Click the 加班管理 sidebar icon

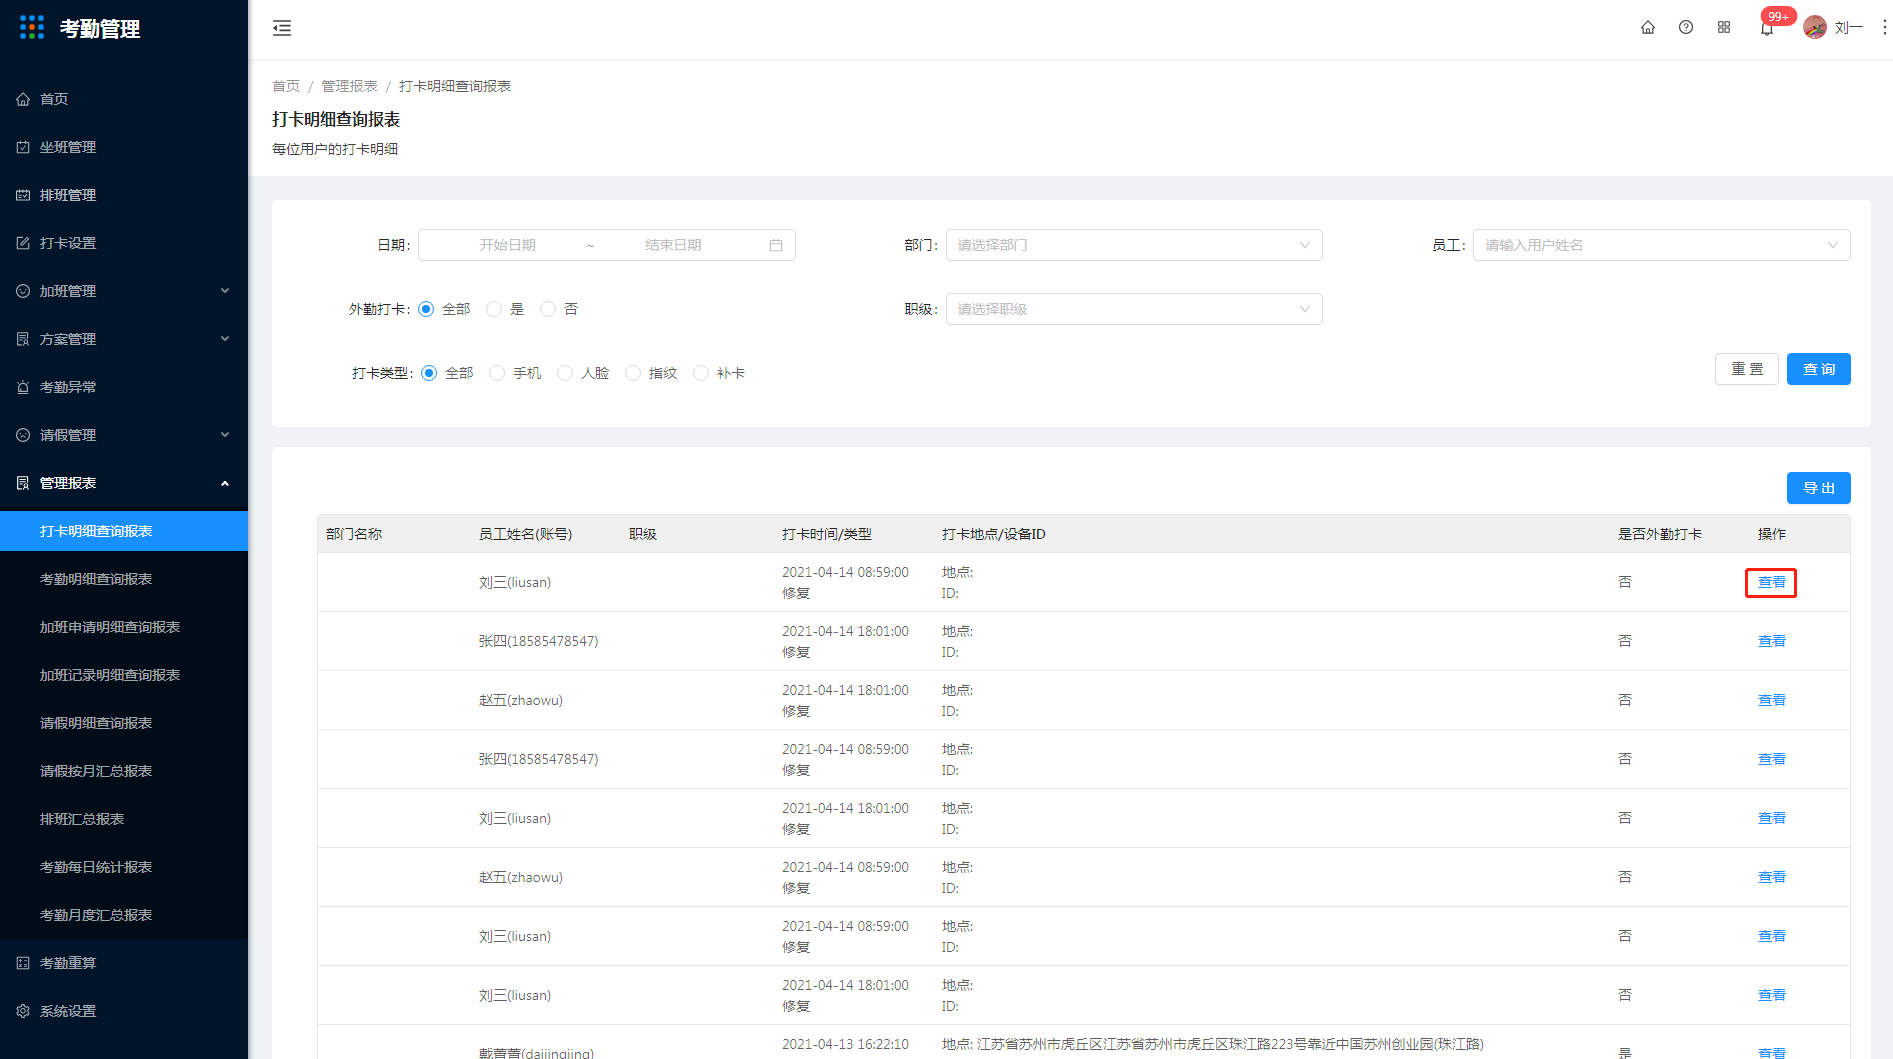tap(23, 291)
